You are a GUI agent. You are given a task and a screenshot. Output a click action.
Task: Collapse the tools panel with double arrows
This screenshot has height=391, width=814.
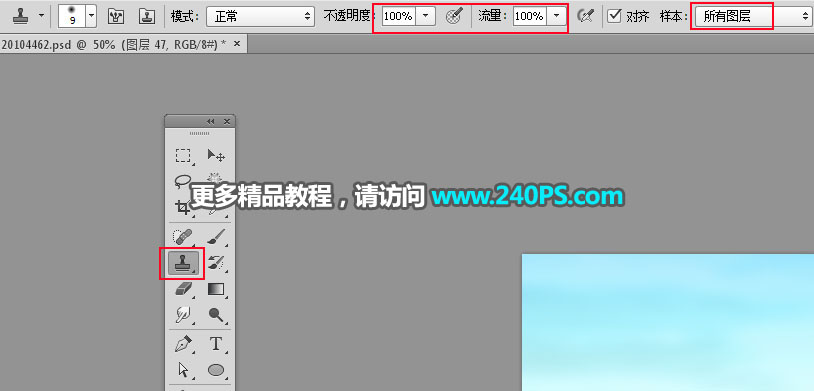click(x=210, y=121)
